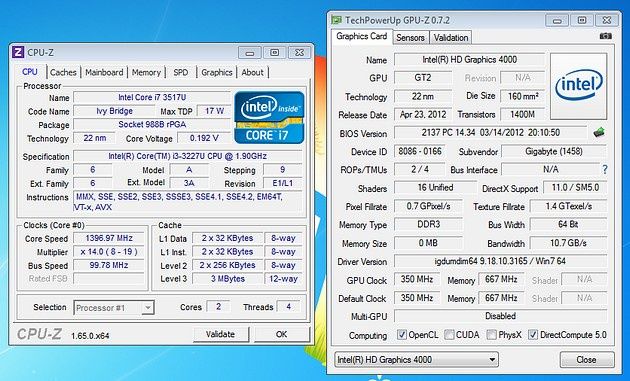Click the Device ID value 8086 - 0166

(419, 151)
